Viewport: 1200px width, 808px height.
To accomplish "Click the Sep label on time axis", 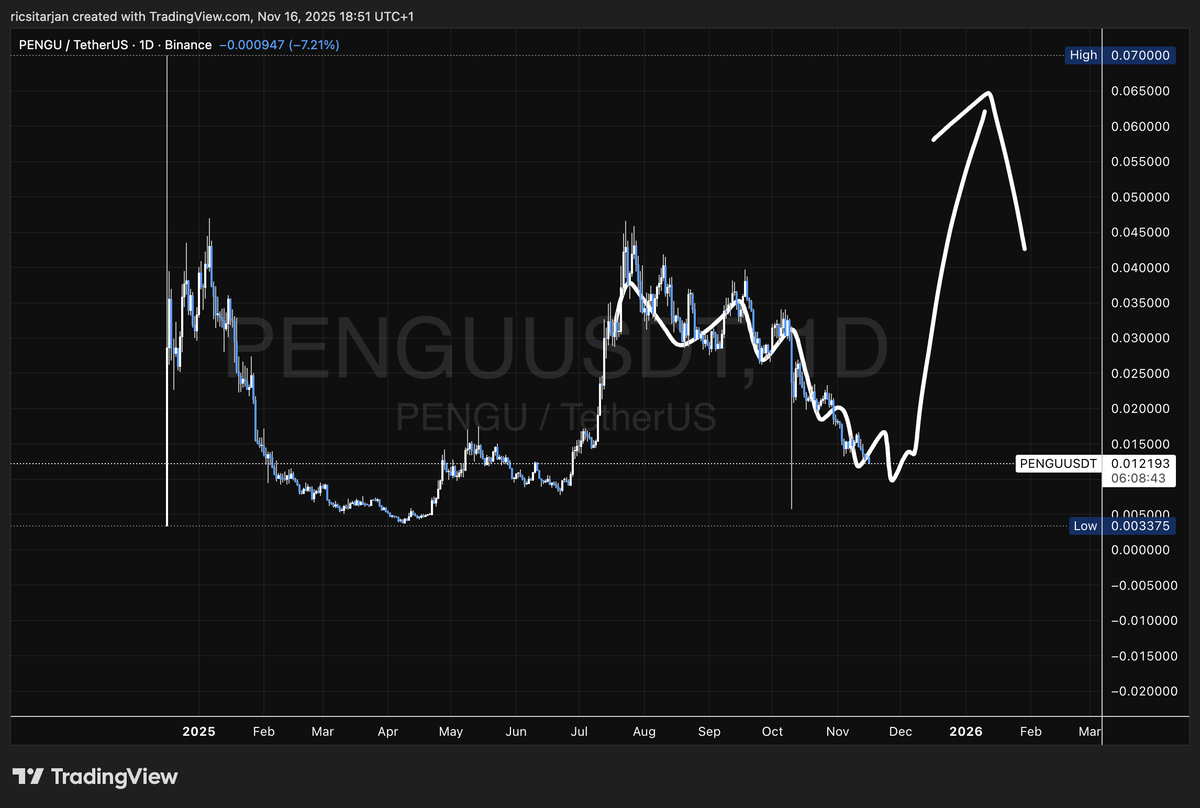I will tap(708, 732).
